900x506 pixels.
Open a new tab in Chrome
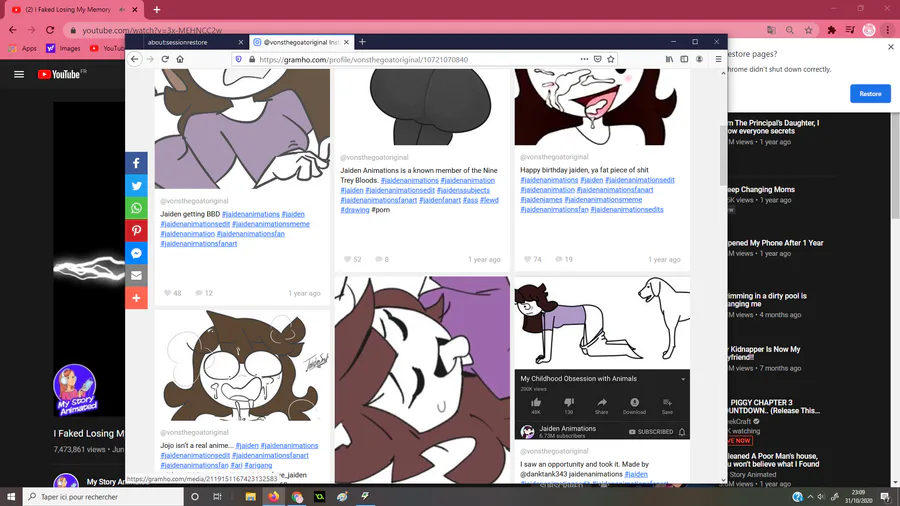tap(157, 10)
